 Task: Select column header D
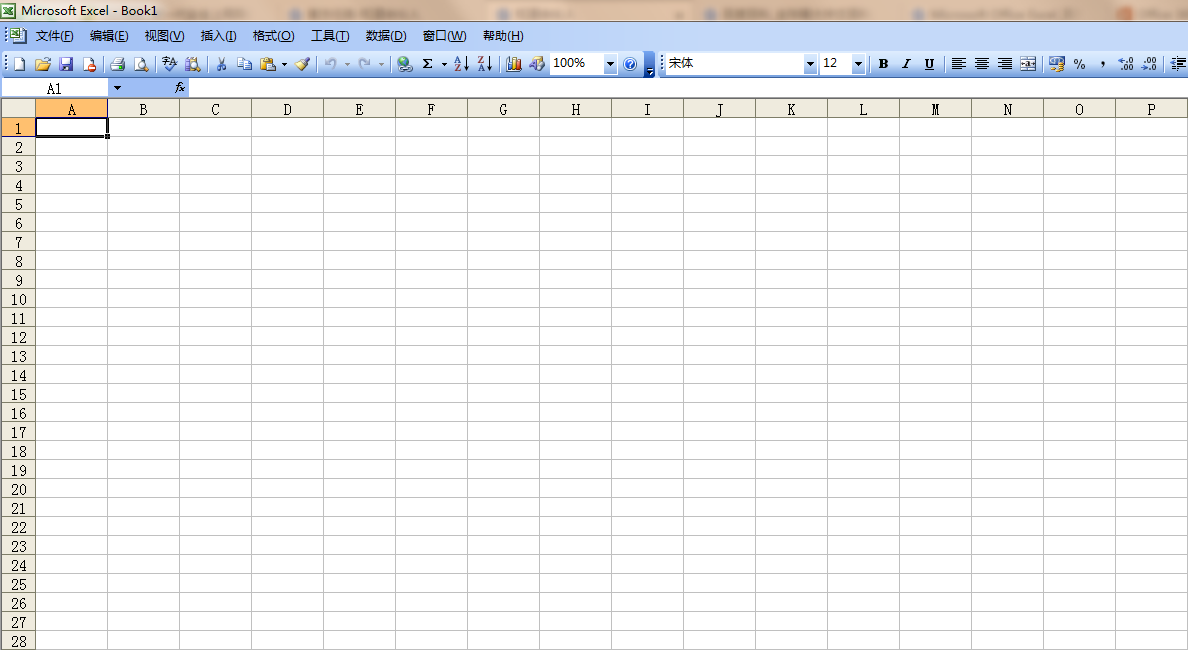287,109
